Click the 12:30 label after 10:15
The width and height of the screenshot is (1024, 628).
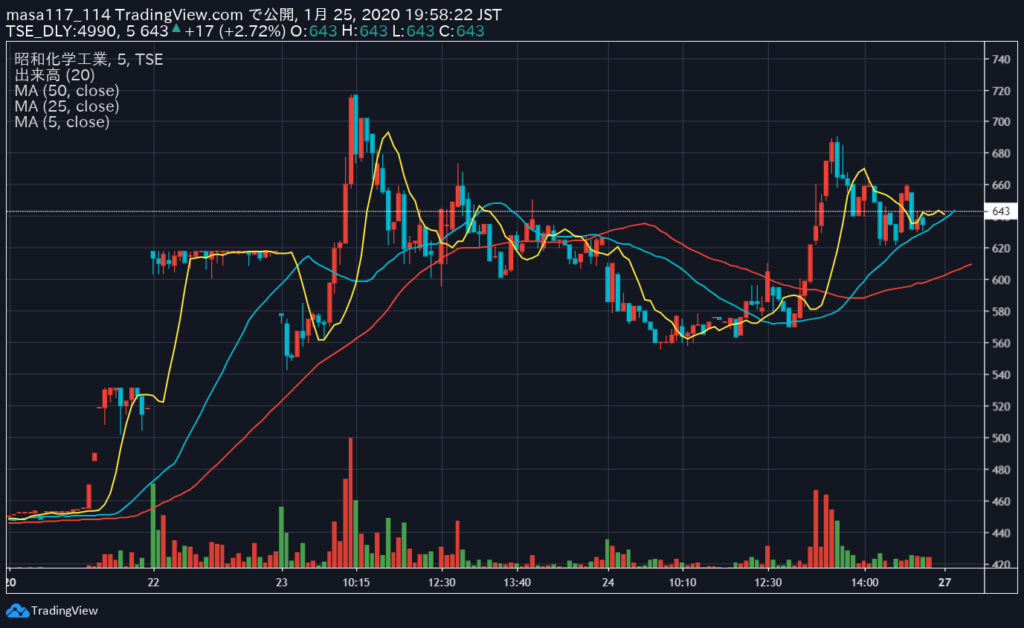pos(442,582)
